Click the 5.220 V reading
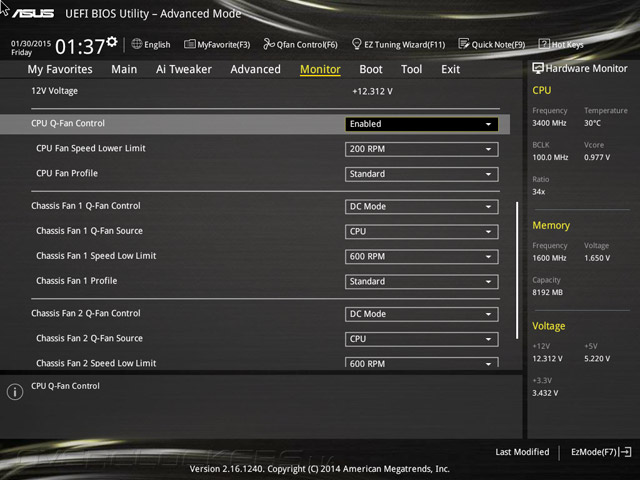640x480 pixels. coord(597,358)
